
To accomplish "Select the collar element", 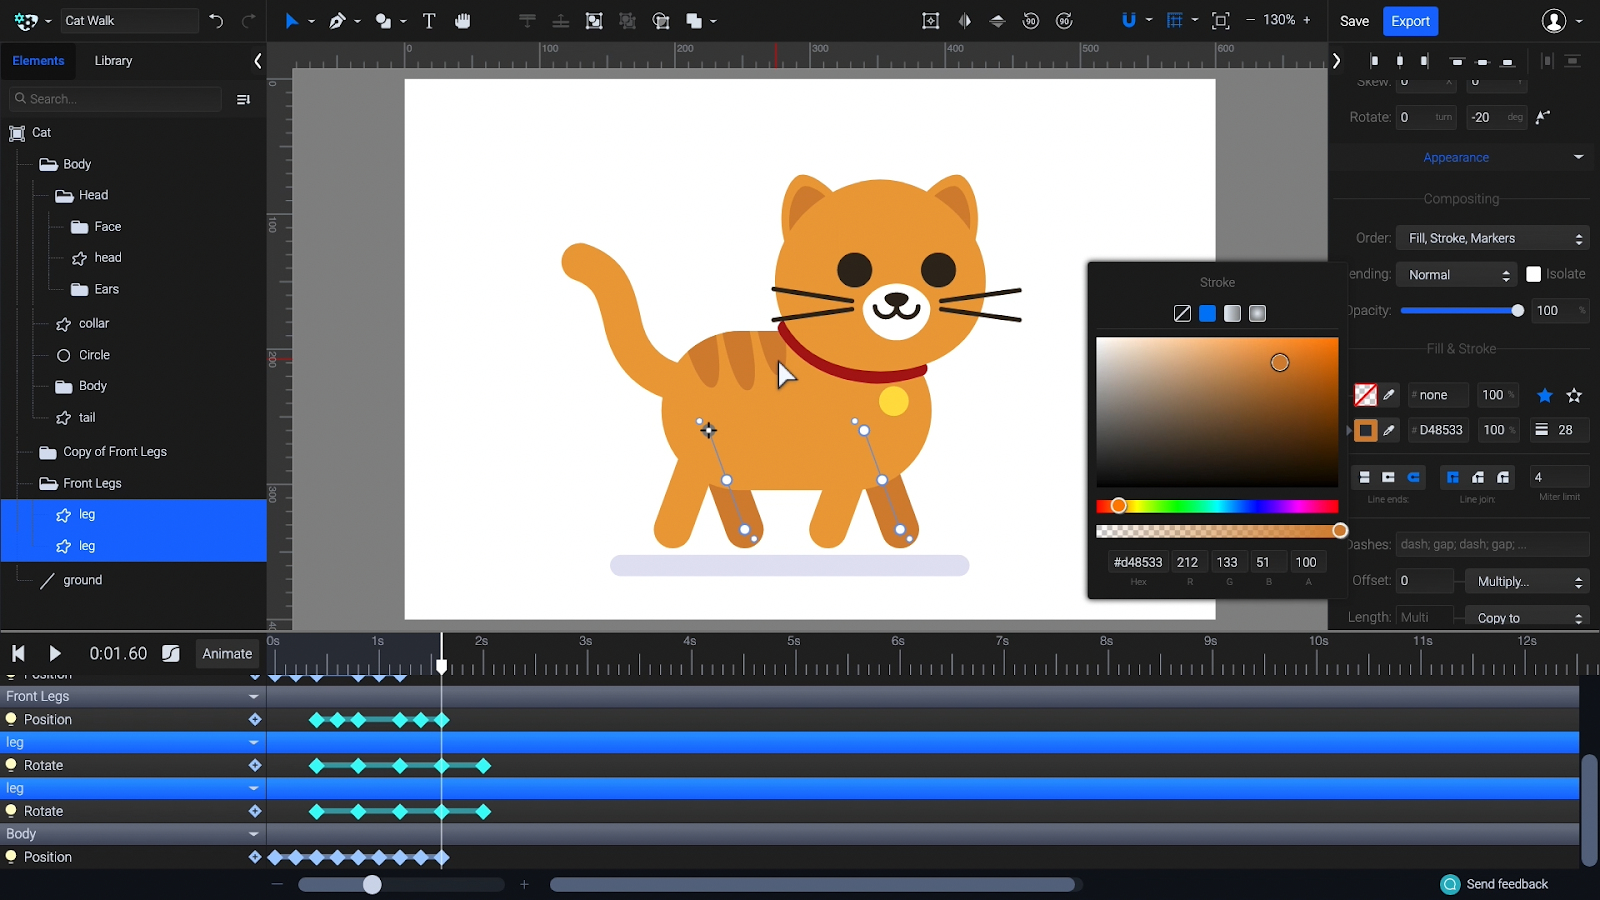I will coord(94,324).
